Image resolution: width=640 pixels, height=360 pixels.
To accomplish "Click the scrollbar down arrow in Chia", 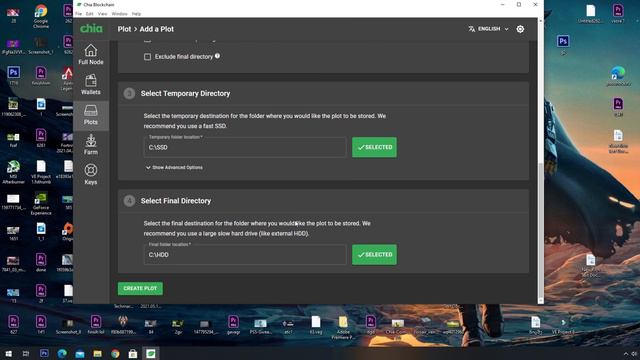I will (541, 301).
